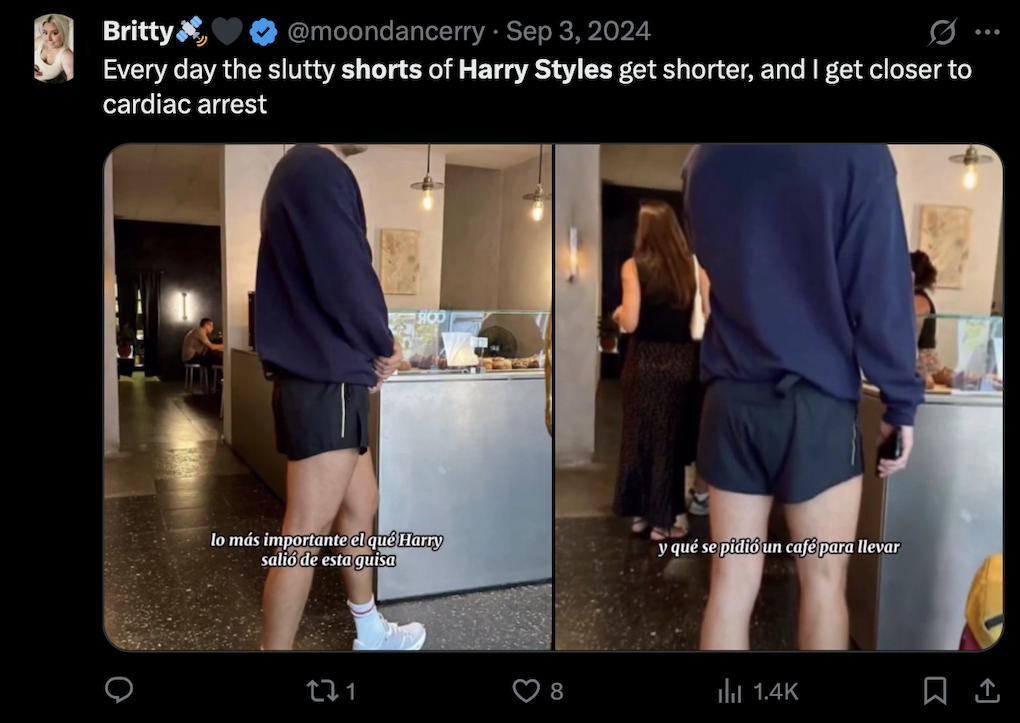The height and width of the screenshot is (723, 1020).
Task: Click the Grok slashed-circle icon
Action: point(942,33)
